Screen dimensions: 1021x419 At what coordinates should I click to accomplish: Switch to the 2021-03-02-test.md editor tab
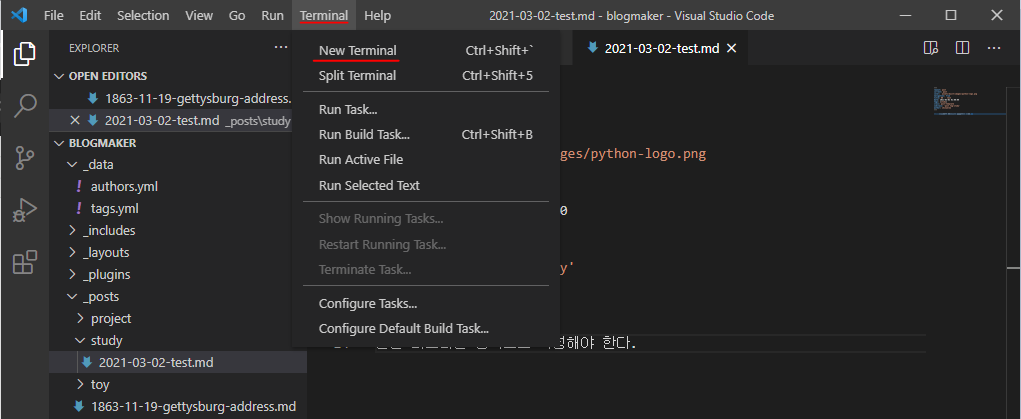pos(662,48)
